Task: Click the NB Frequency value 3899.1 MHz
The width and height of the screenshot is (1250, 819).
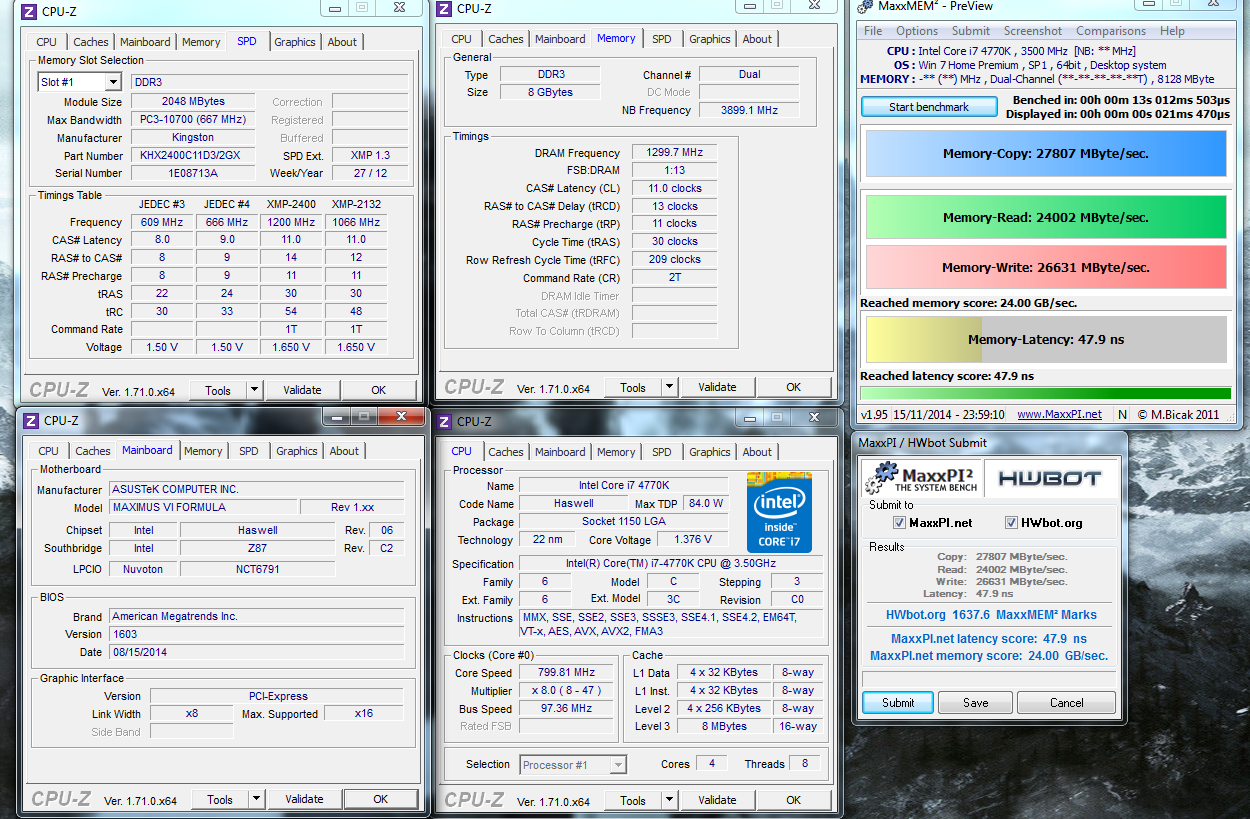Action: 748,110
